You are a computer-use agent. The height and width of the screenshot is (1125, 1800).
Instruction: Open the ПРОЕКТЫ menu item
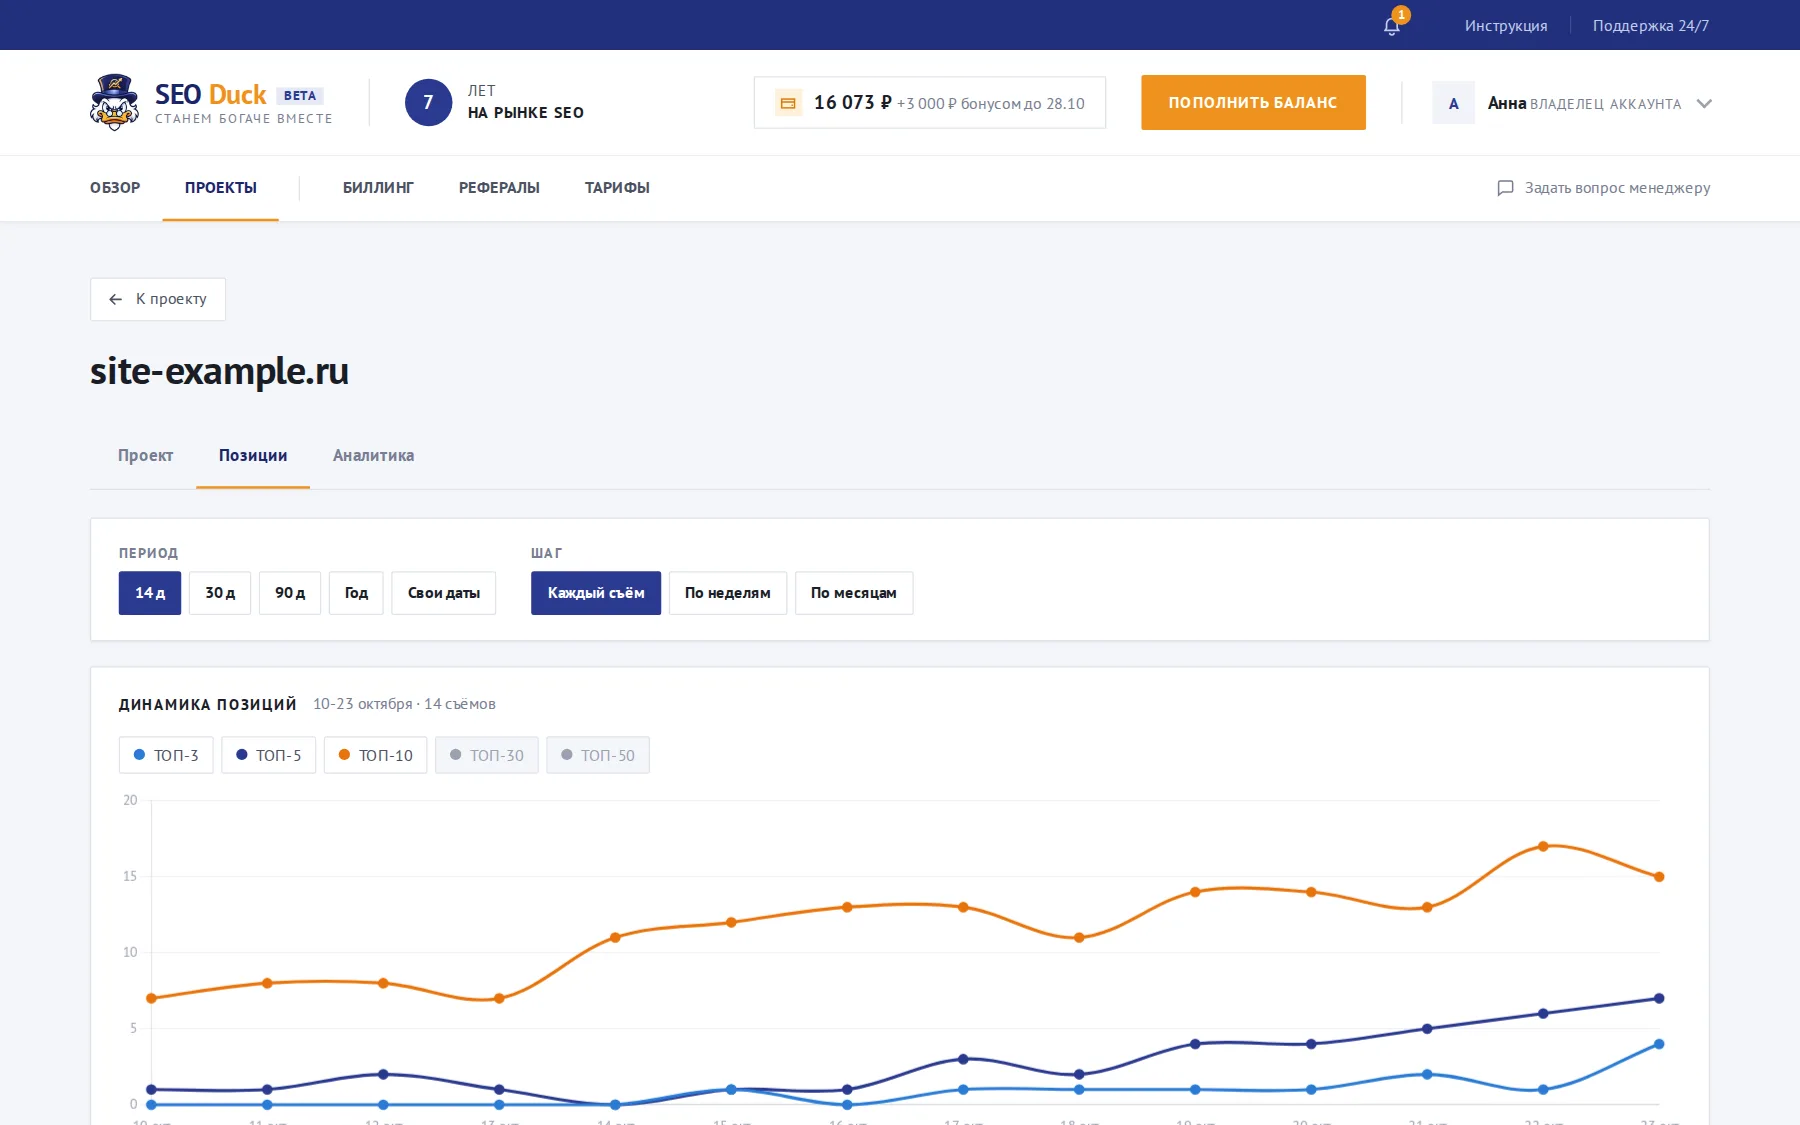[x=221, y=188]
